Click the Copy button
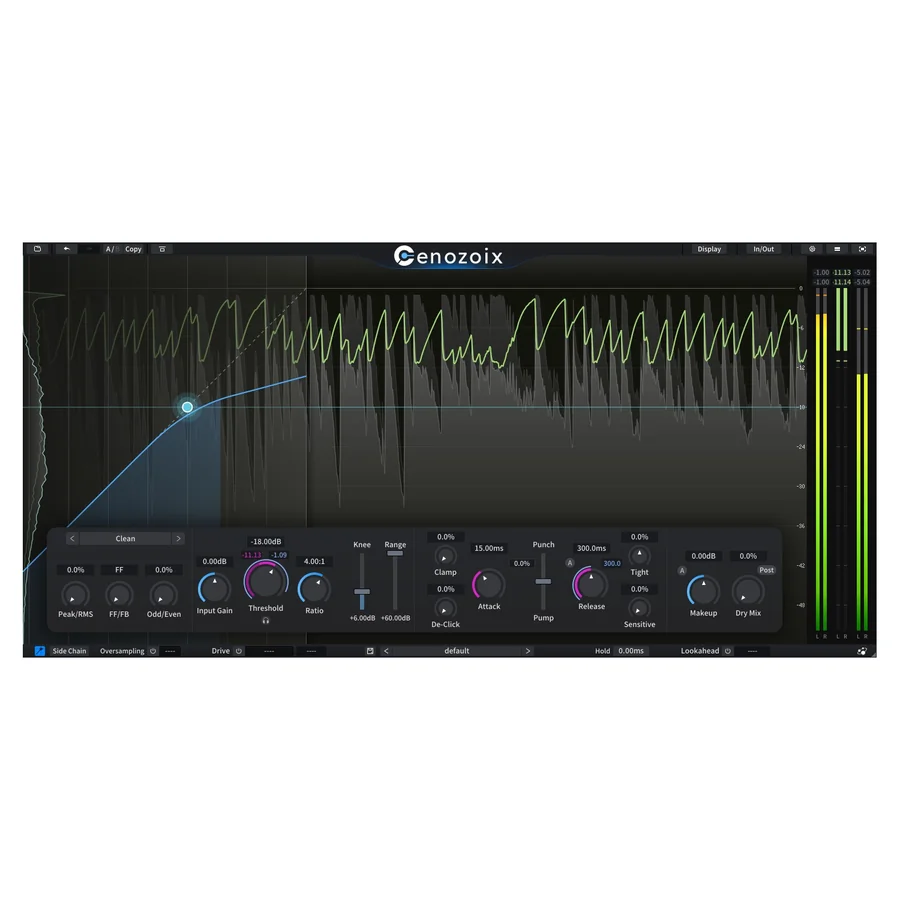900x900 pixels. pyautogui.click(x=133, y=249)
